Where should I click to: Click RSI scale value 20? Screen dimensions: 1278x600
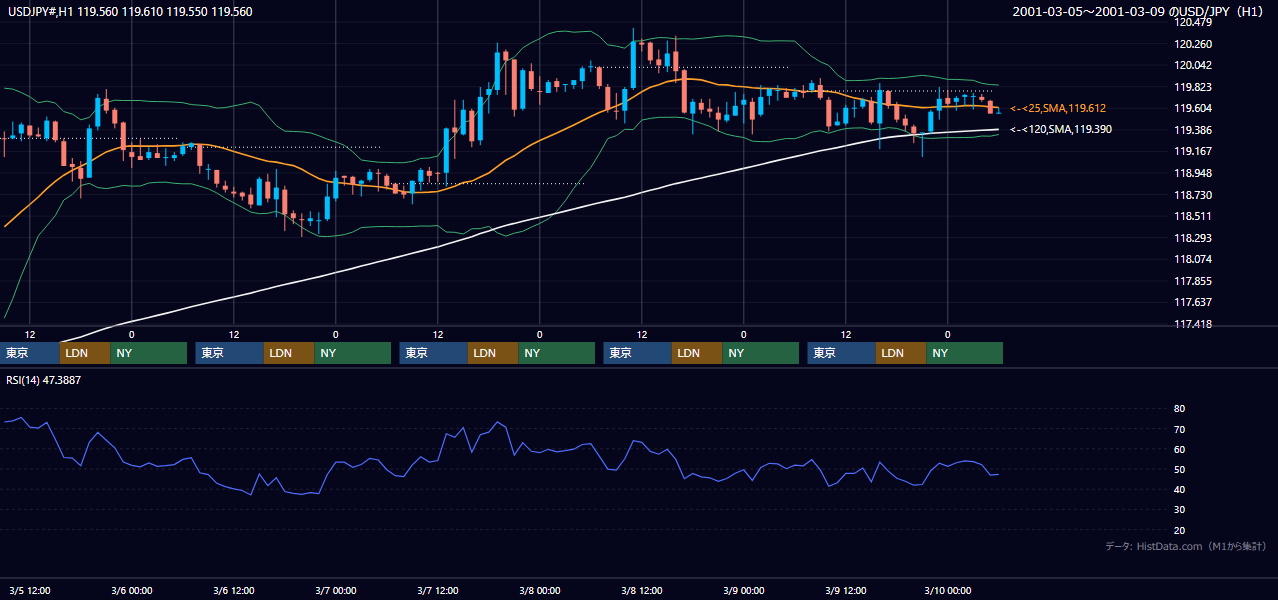[x=1179, y=530]
